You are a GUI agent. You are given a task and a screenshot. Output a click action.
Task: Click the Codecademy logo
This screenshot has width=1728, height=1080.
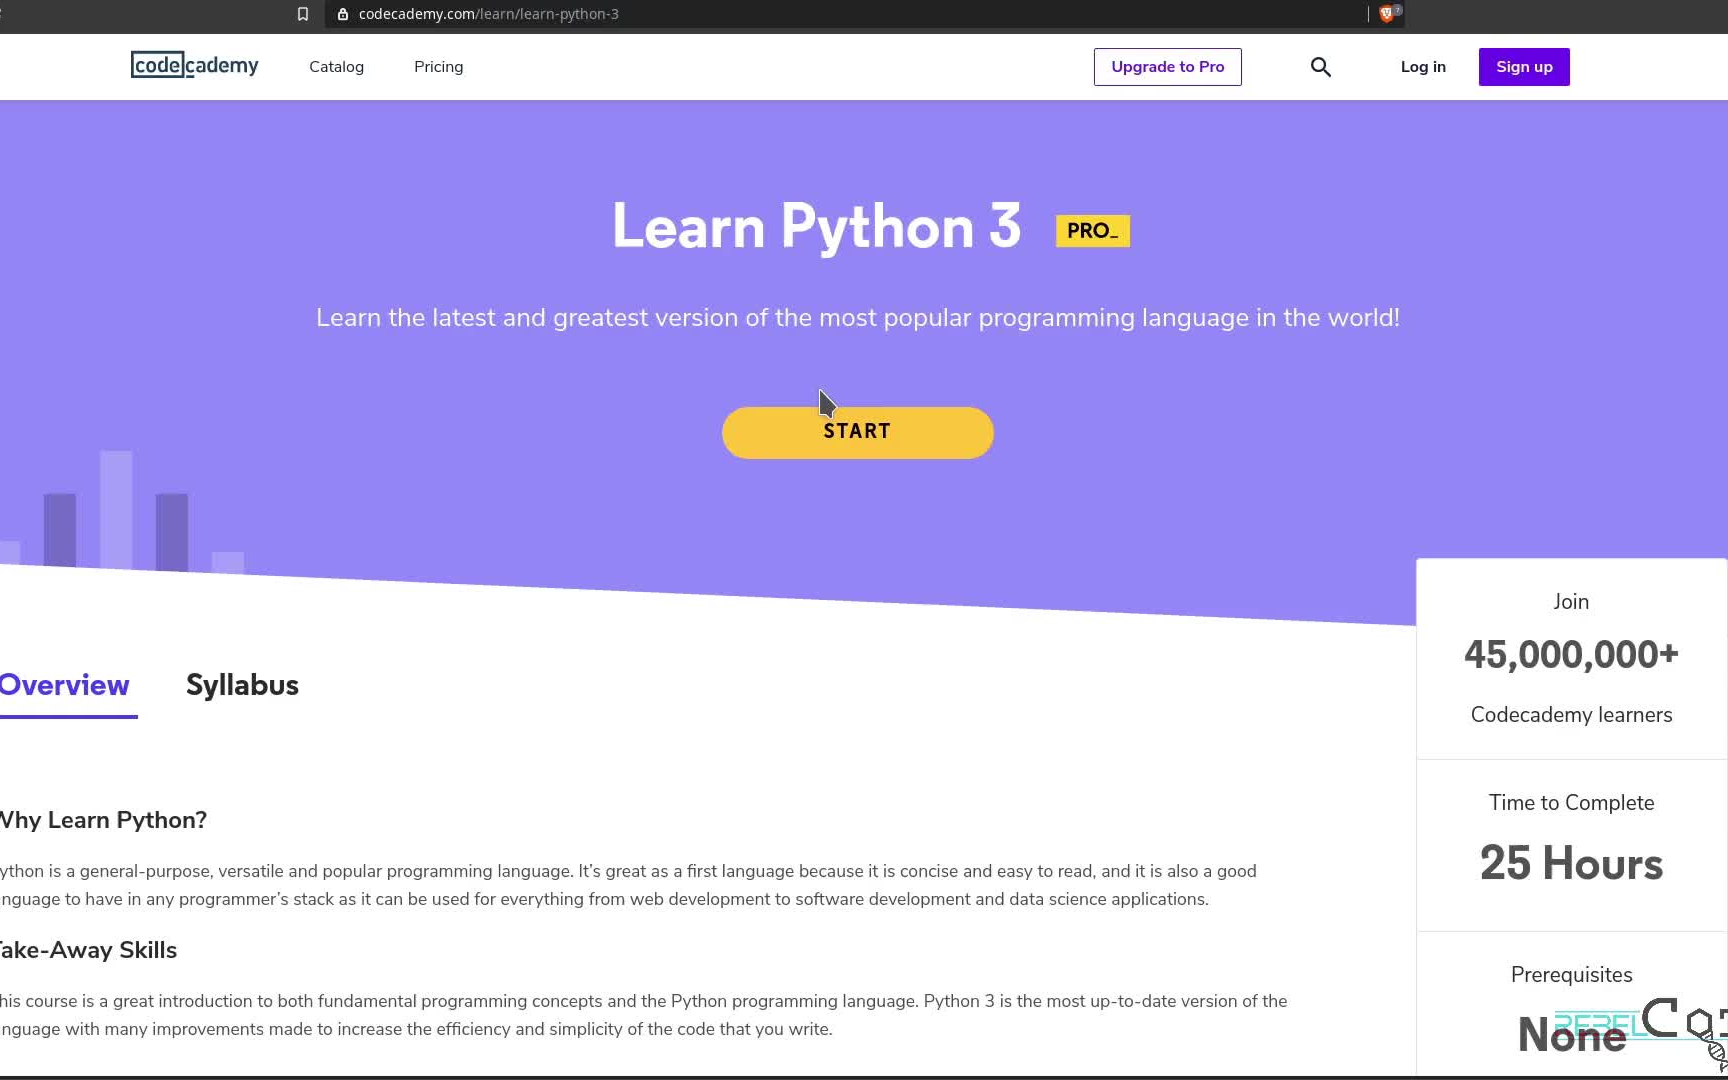click(195, 66)
